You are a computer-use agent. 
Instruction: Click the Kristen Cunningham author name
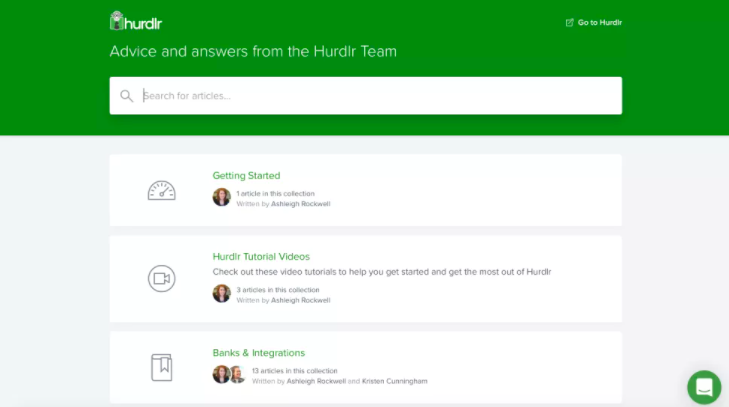pyautogui.click(x=394, y=381)
